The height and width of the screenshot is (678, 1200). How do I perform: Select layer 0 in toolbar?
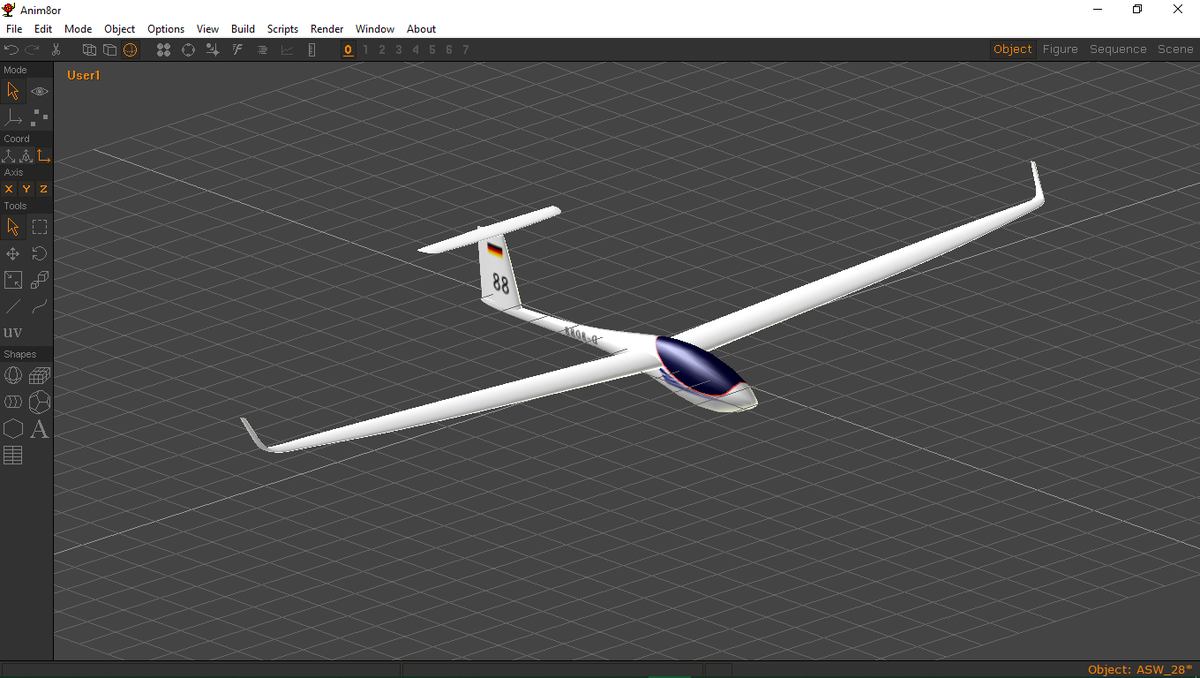348,50
